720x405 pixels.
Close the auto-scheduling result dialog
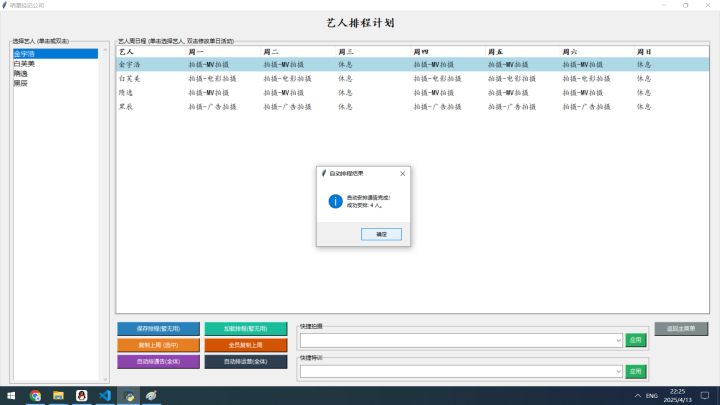402,174
